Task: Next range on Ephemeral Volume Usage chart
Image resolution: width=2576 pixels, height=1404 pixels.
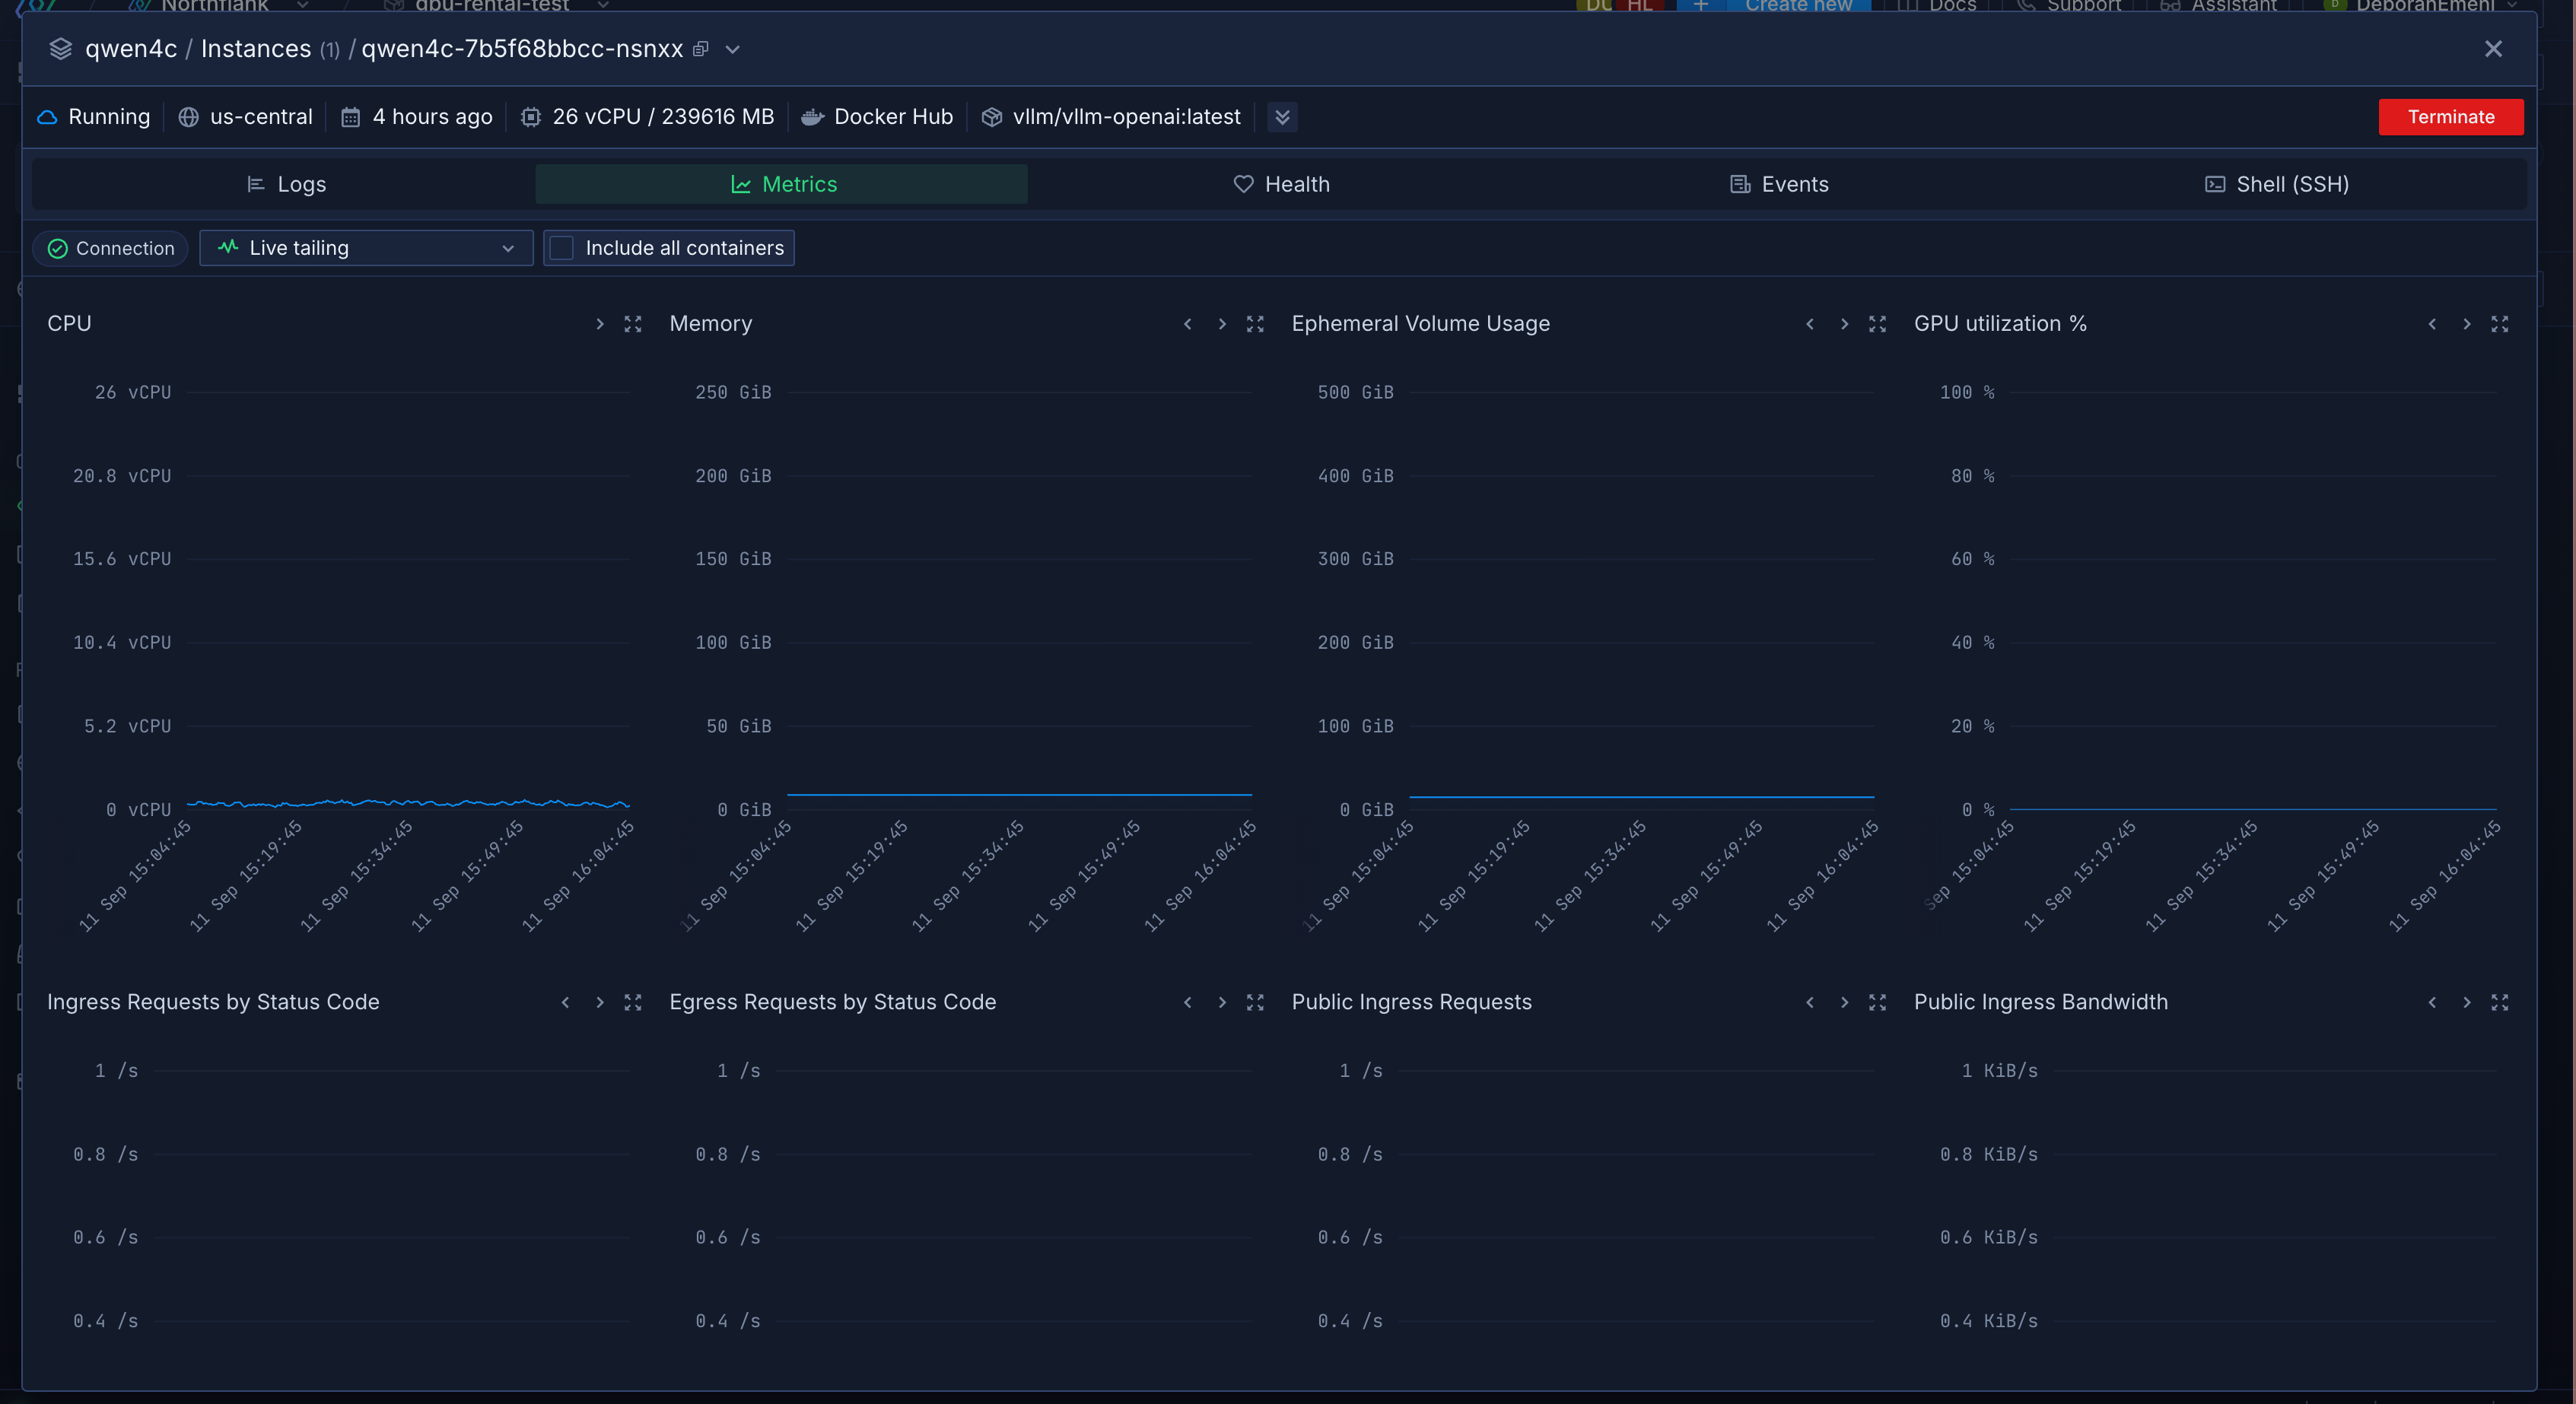Action: (1844, 324)
